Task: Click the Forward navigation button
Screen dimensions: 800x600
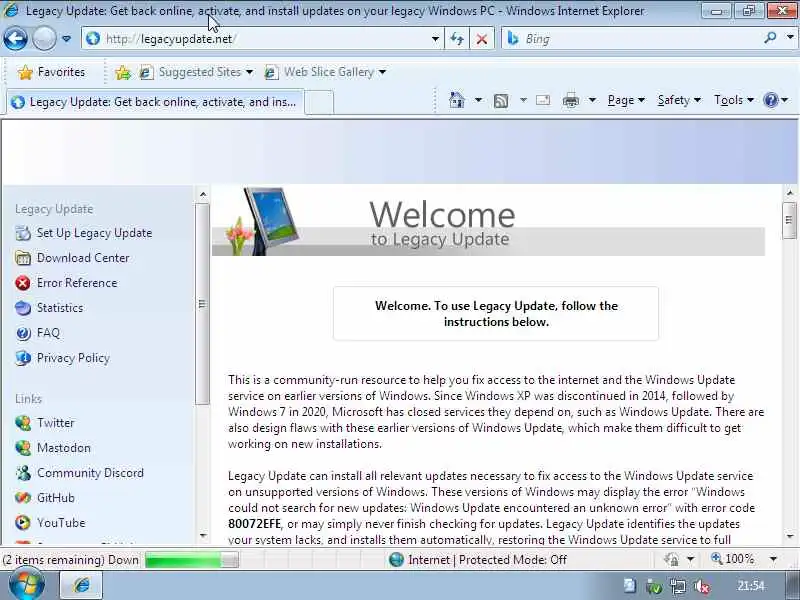Action: pyautogui.click(x=44, y=38)
